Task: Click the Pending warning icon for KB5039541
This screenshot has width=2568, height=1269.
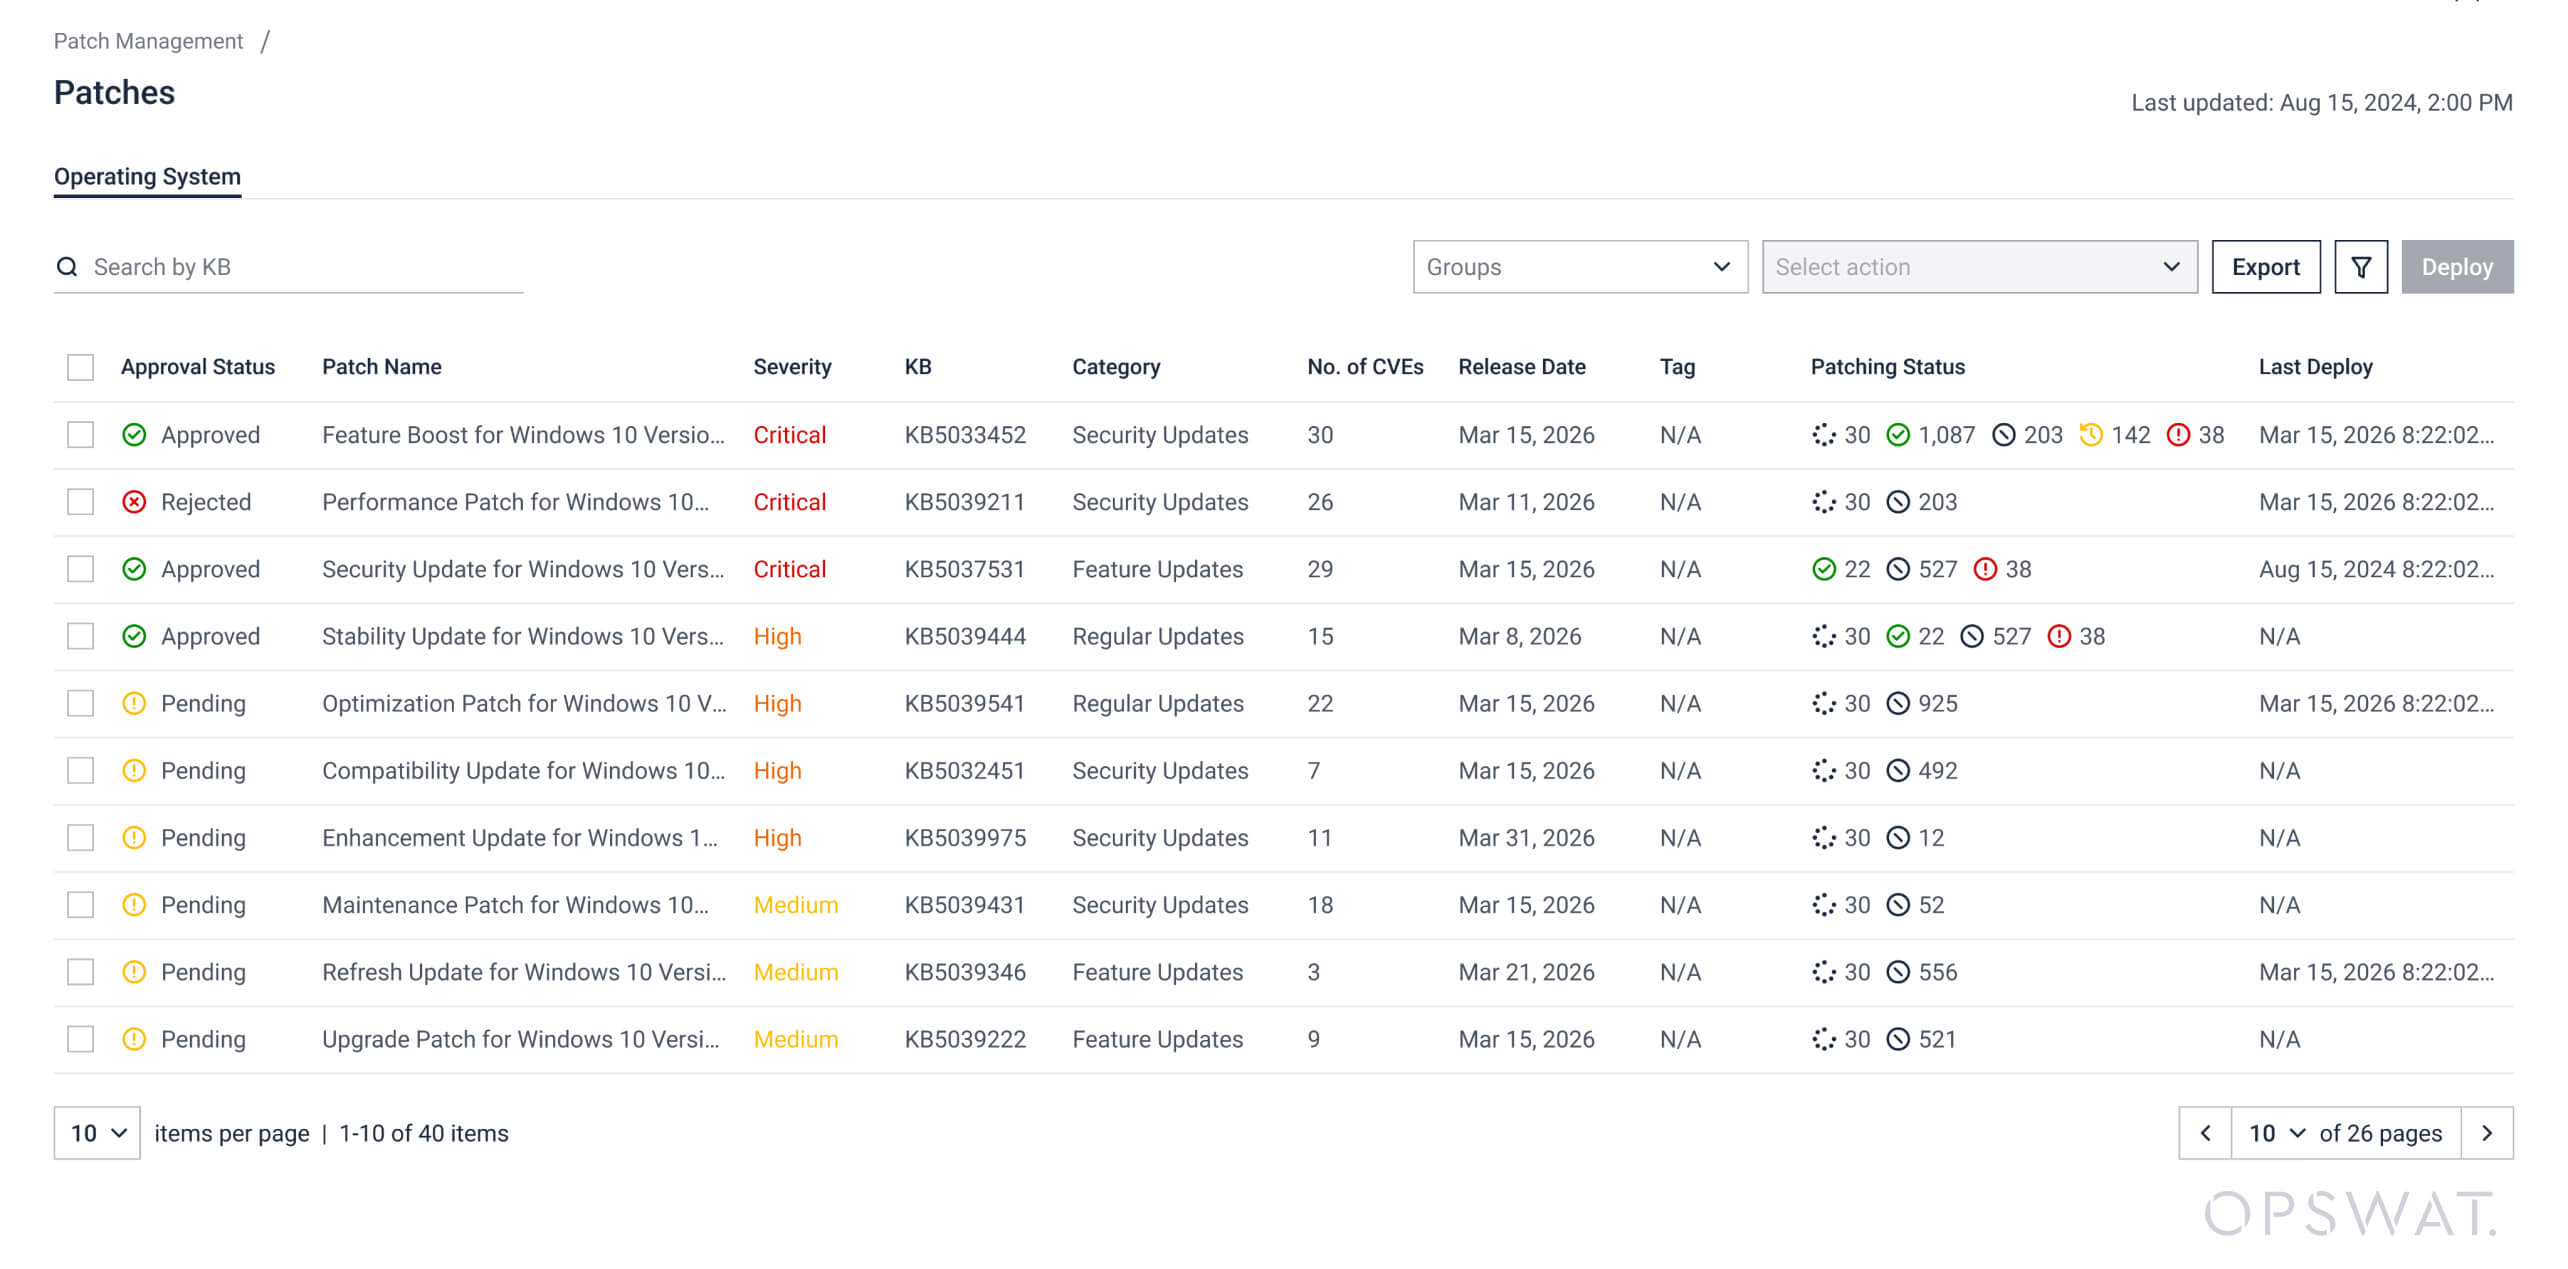Action: [134, 704]
